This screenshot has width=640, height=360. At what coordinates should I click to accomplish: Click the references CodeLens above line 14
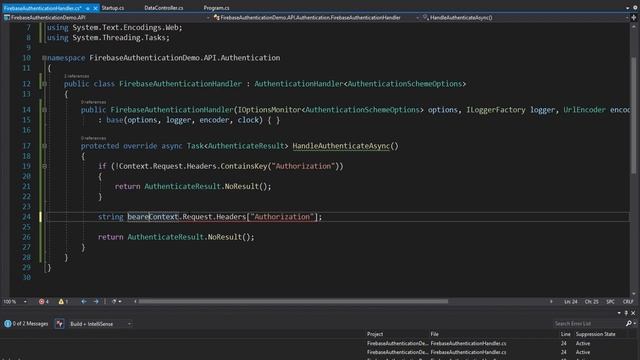[x=93, y=102]
